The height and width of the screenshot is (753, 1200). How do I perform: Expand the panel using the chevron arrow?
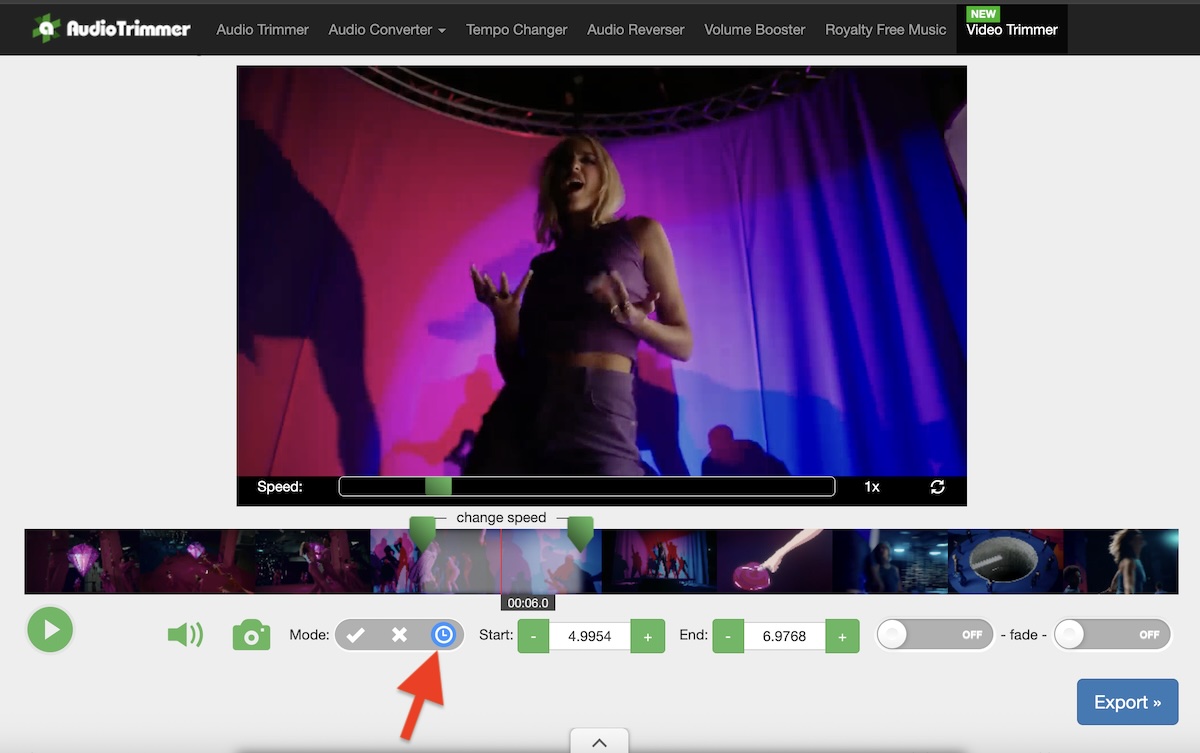click(599, 742)
